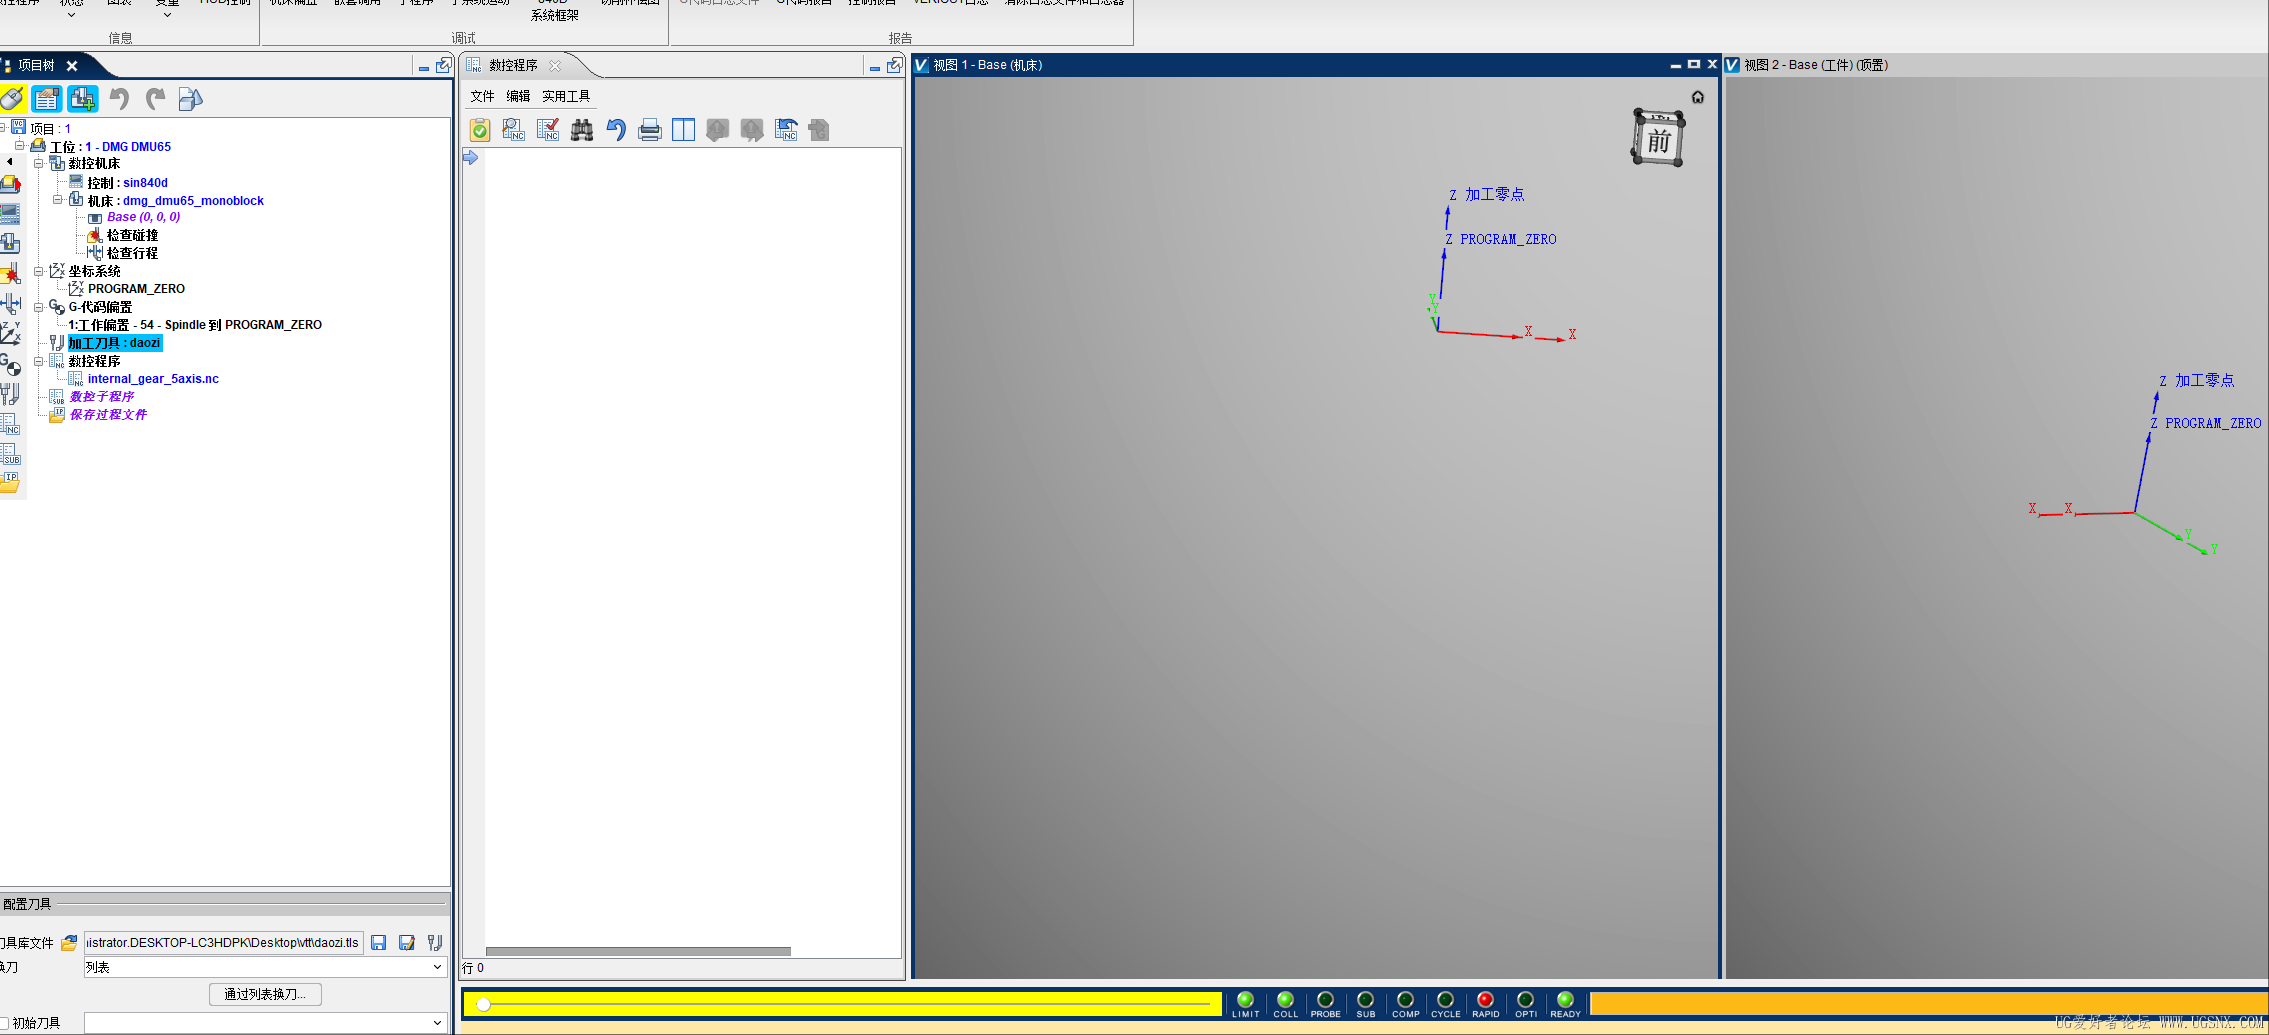Toggle the COMP status light
2269x1035 pixels.
point(1406,1000)
